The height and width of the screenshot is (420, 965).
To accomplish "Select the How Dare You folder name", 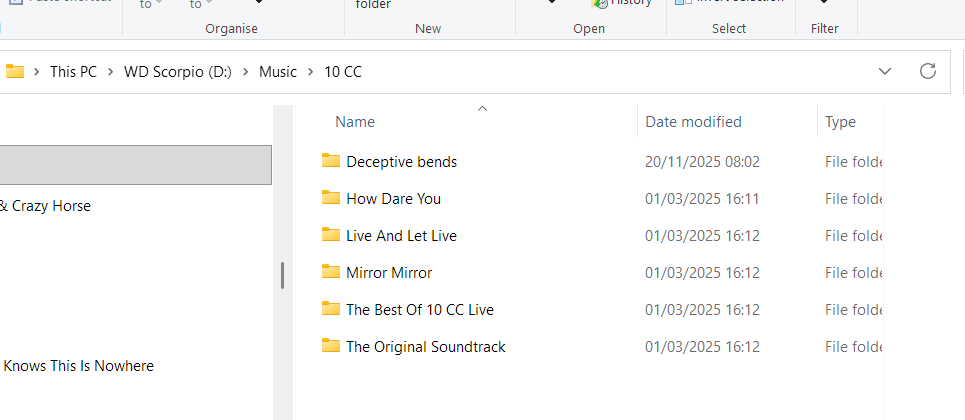I will (393, 199).
